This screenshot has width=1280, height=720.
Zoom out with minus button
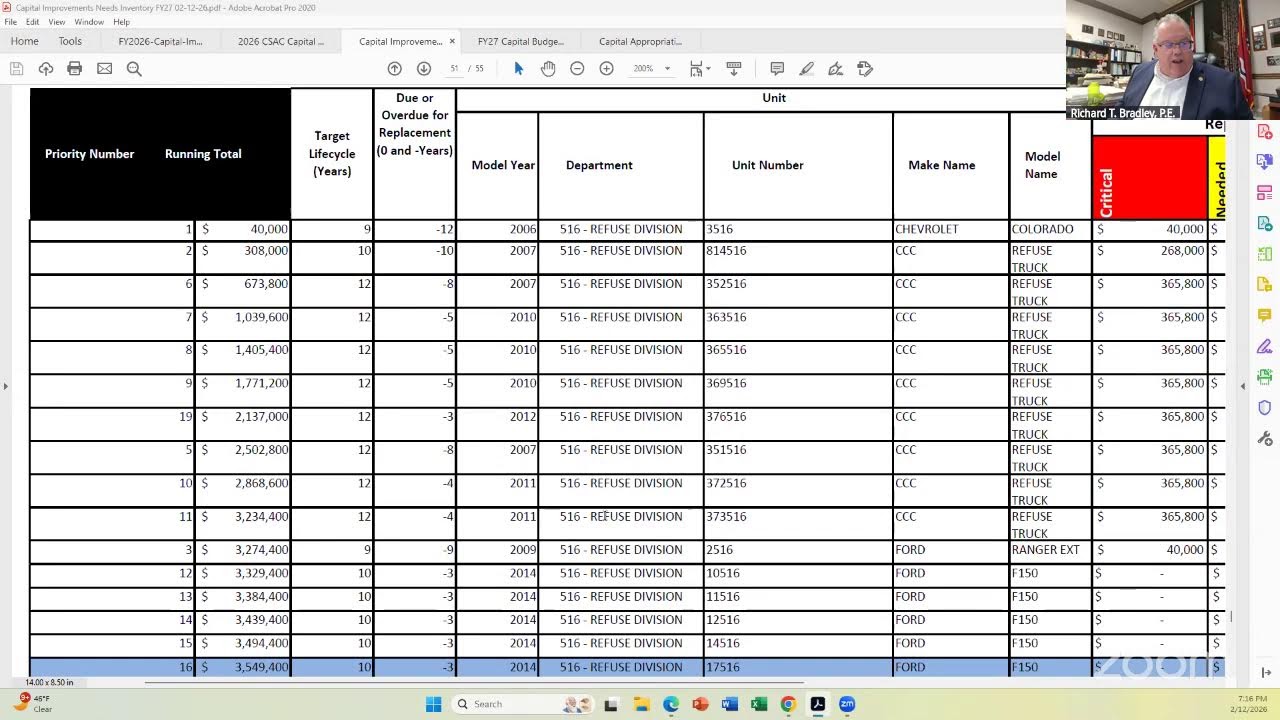point(577,69)
